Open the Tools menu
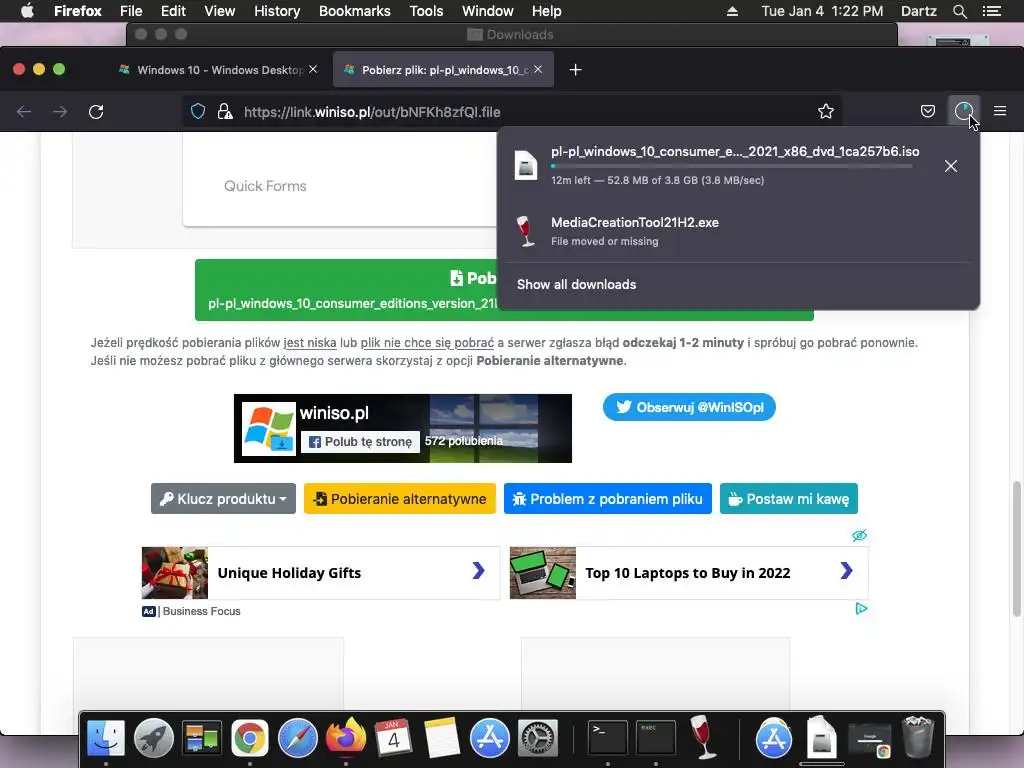 tap(426, 11)
